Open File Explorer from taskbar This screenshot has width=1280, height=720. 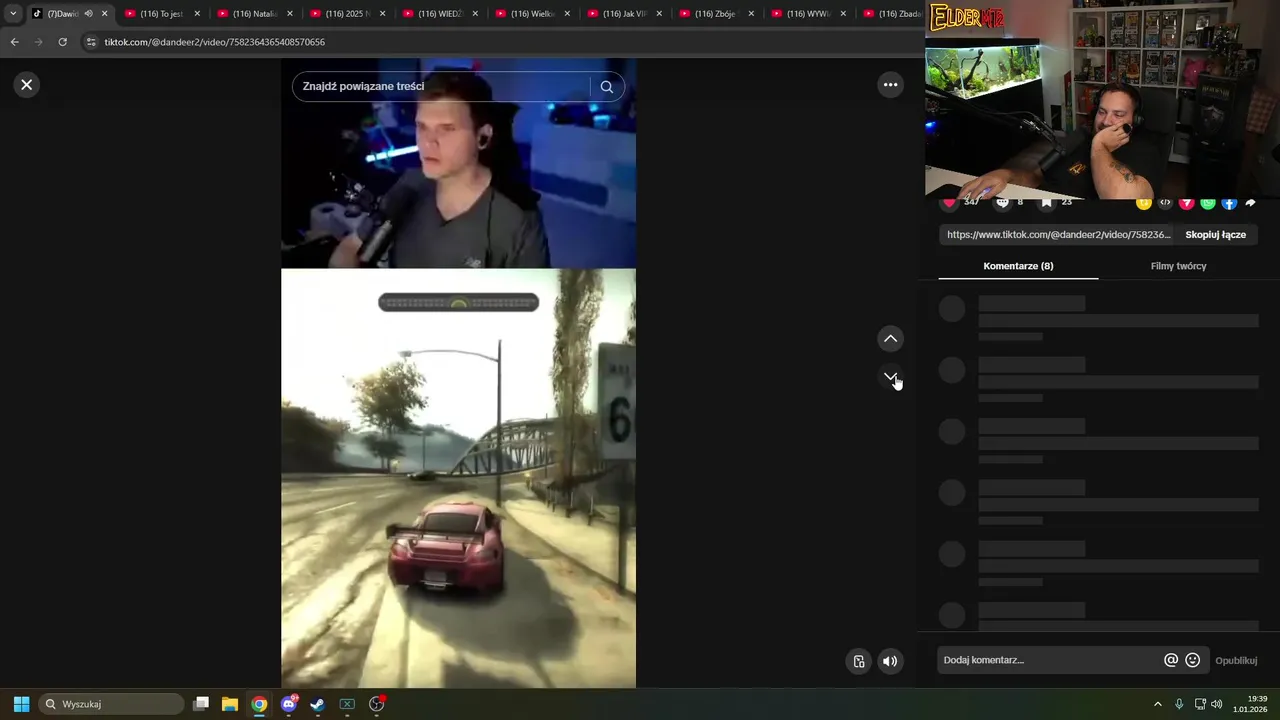click(x=230, y=704)
